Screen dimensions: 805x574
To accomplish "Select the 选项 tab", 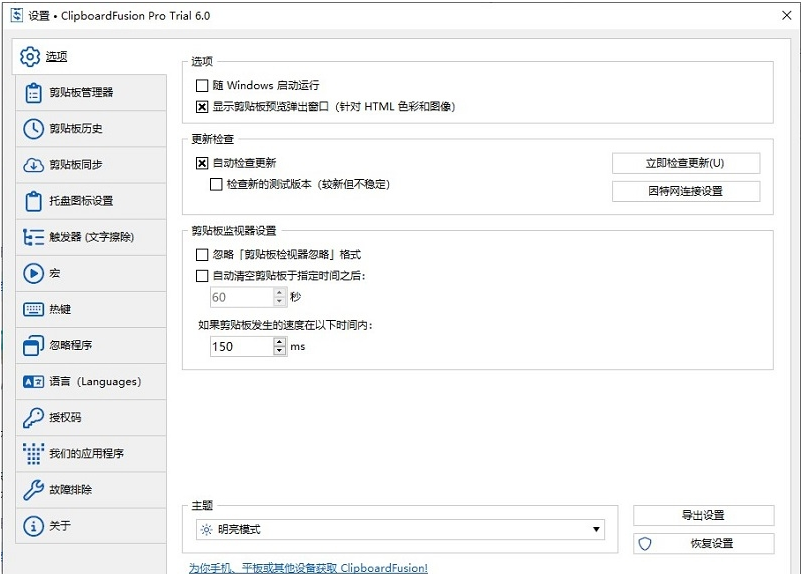I will tap(91, 56).
